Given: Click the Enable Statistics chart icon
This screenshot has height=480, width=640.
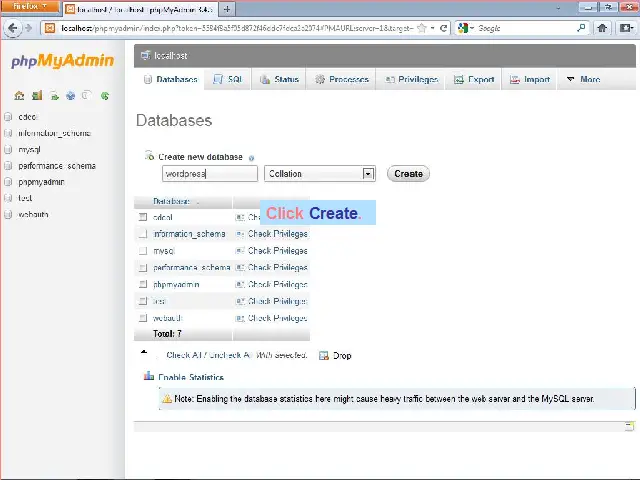Looking at the screenshot, I should (x=149, y=376).
